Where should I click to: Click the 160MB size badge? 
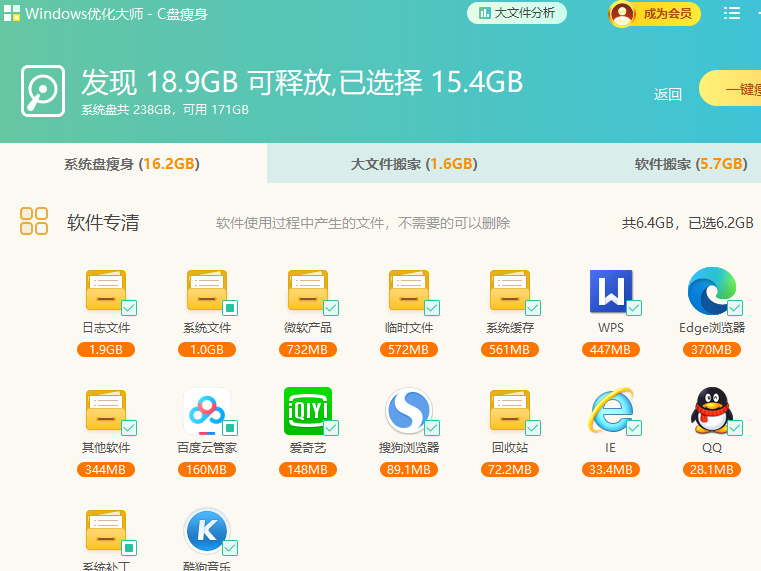207,470
